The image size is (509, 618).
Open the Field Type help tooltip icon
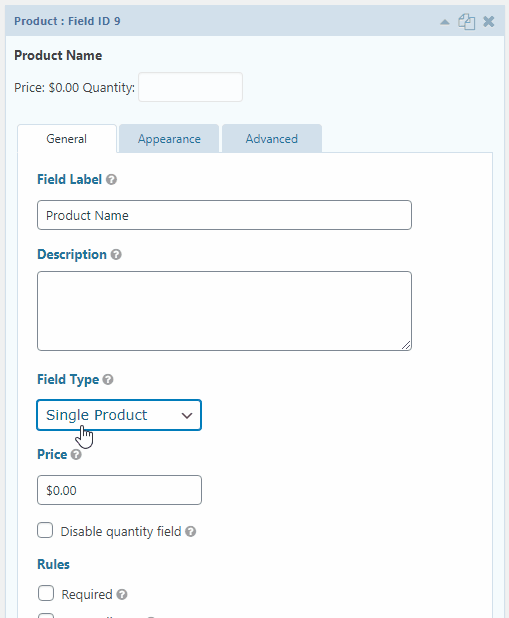point(108,380)
